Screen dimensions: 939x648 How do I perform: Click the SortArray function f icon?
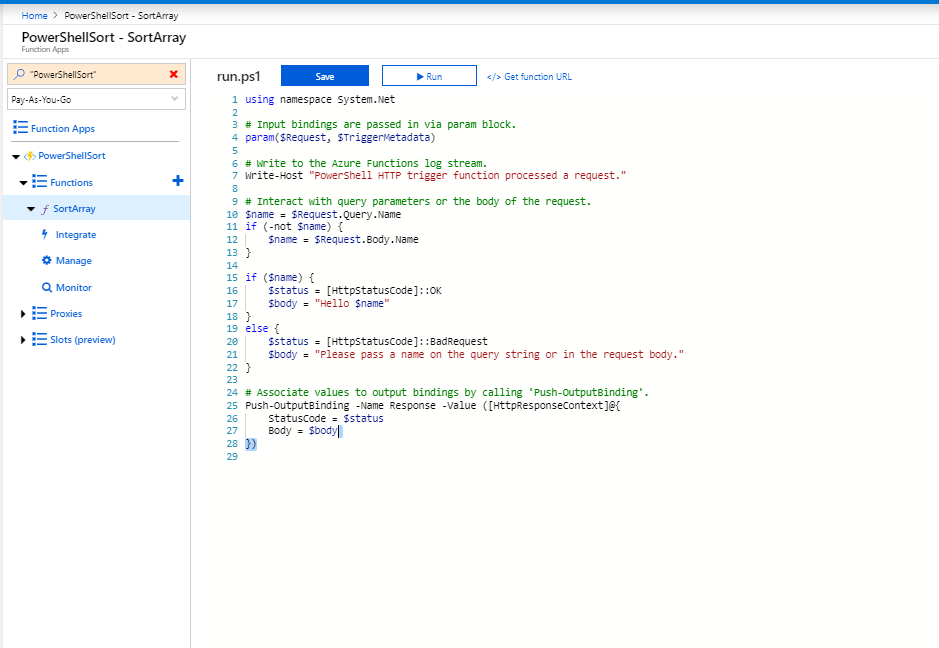click(45, 209)
